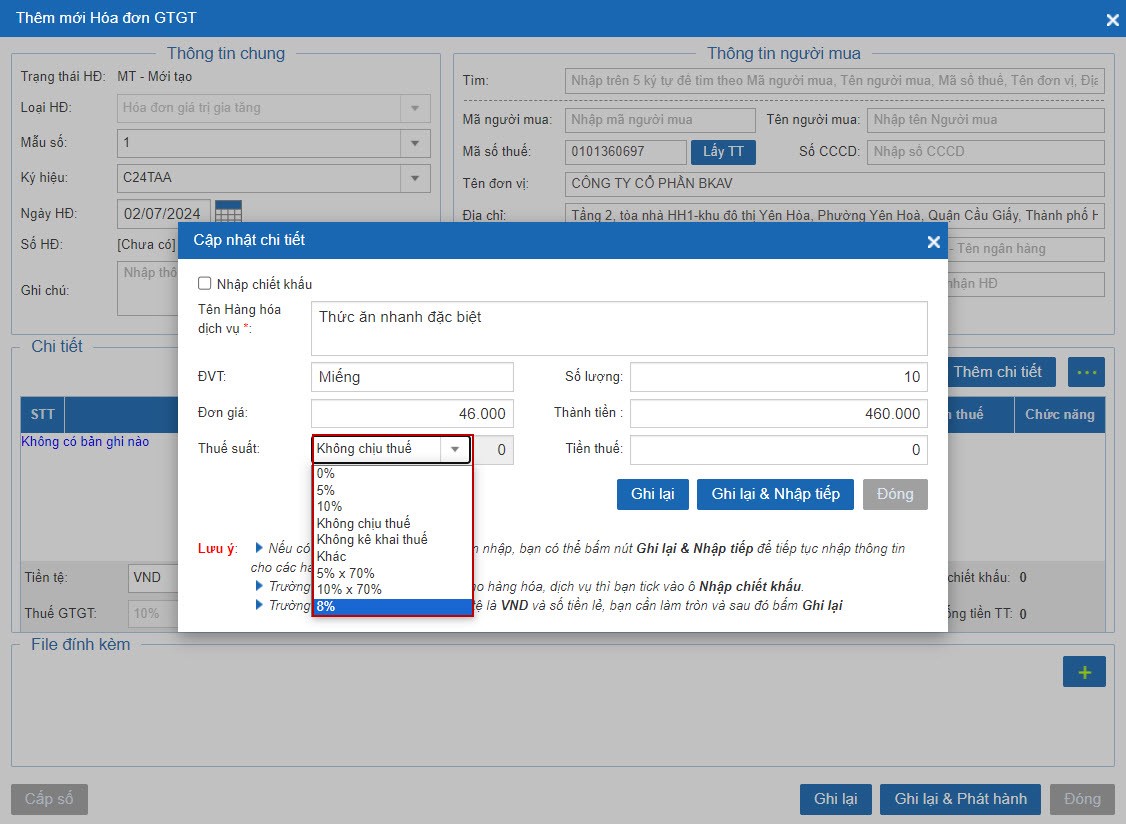
Task: Expand the Thuế suất dropdown arrow
Action: (x=455, y=450)
